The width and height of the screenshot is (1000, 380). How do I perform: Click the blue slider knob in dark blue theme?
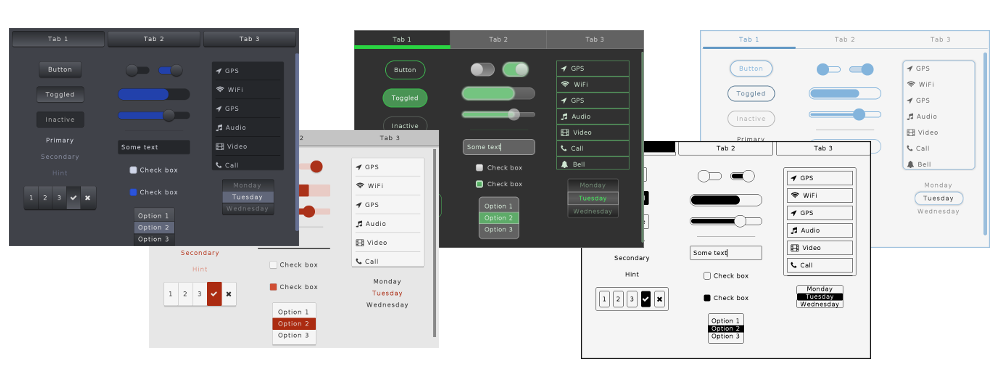tap(169, 115)
